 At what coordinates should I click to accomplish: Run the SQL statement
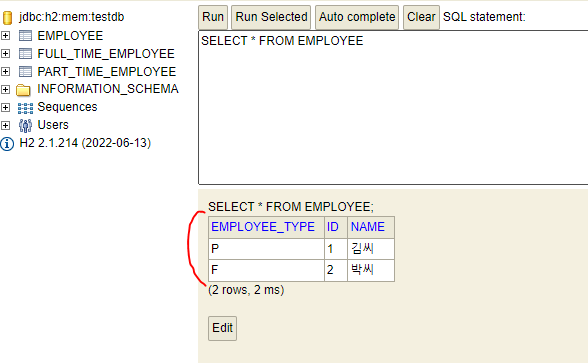pyautogui.click(x=213, y=17)
